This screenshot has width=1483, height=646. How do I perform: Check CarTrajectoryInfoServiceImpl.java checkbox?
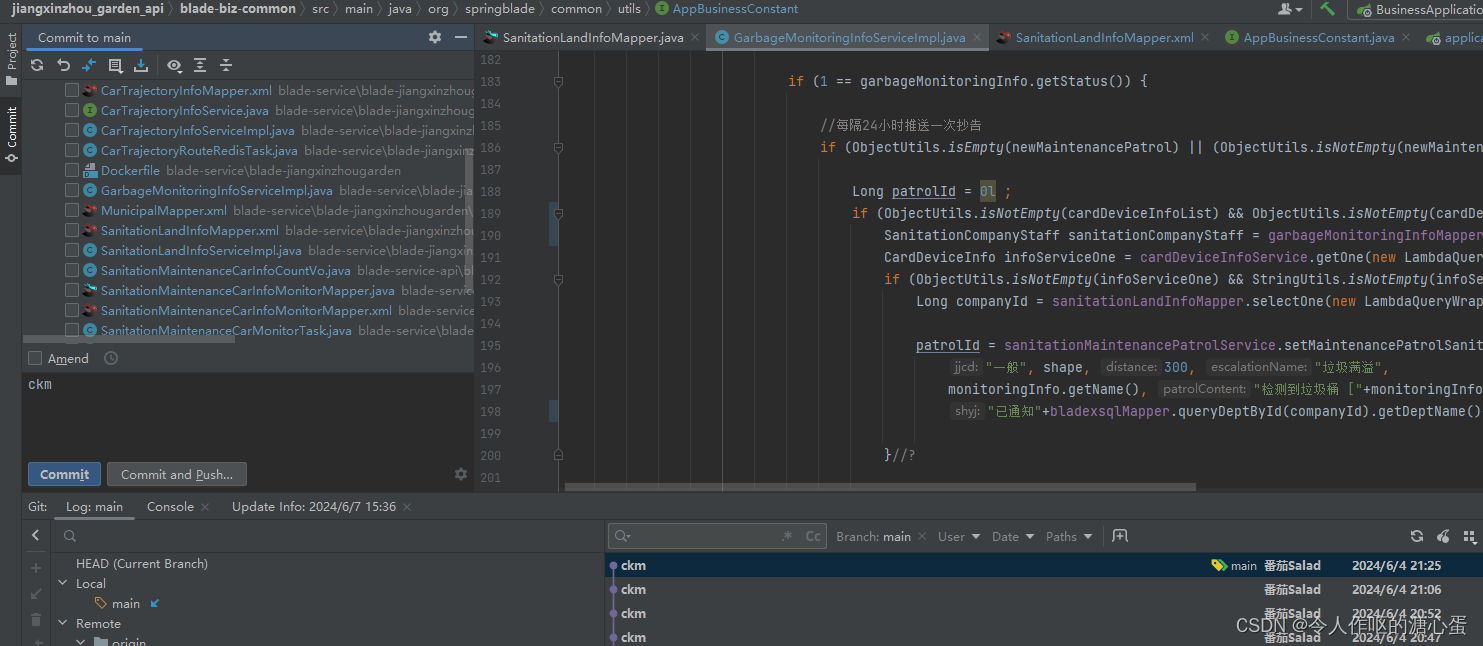click(72, 130)
